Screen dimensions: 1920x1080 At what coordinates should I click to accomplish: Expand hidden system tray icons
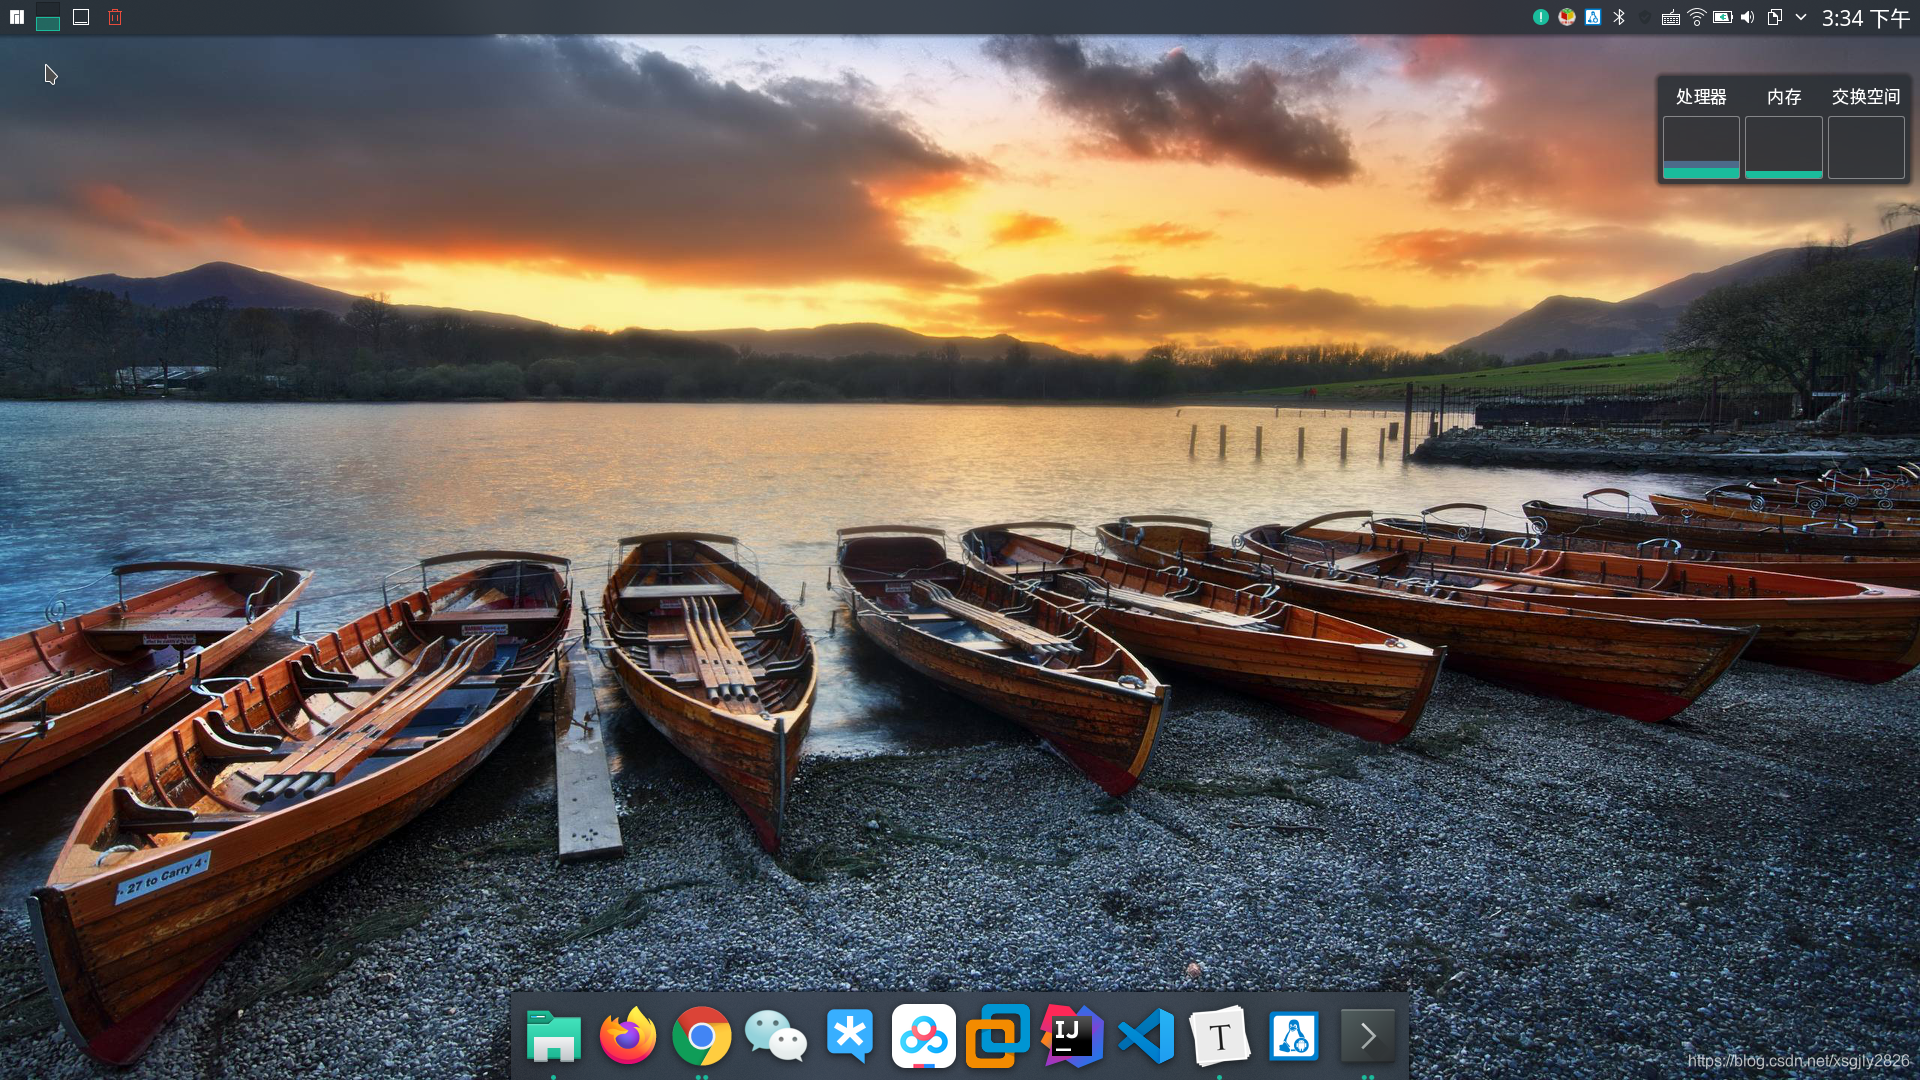click(x=1801, y=17)
